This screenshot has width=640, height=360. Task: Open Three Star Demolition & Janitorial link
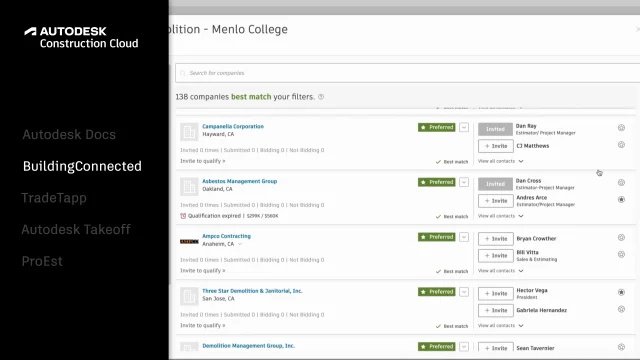click(252, 291)
